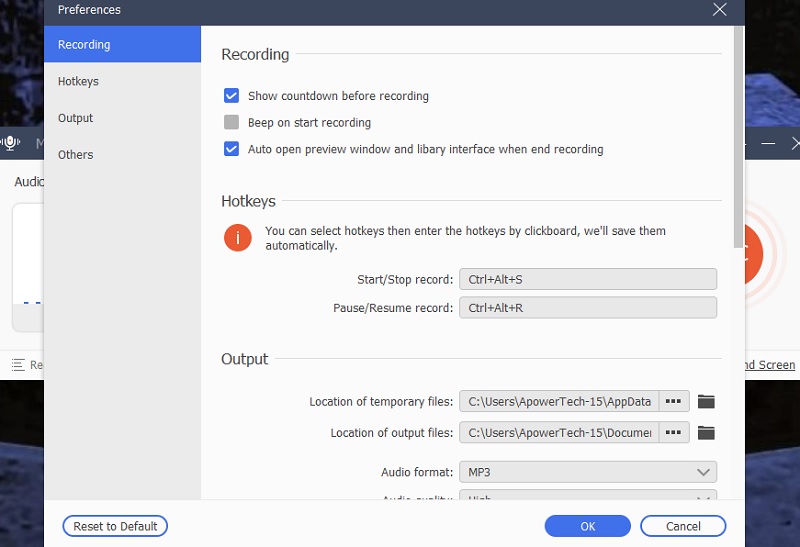800x547 pixels.
Task: Switch to the Hotkeys section
Action: coord(122,81)
